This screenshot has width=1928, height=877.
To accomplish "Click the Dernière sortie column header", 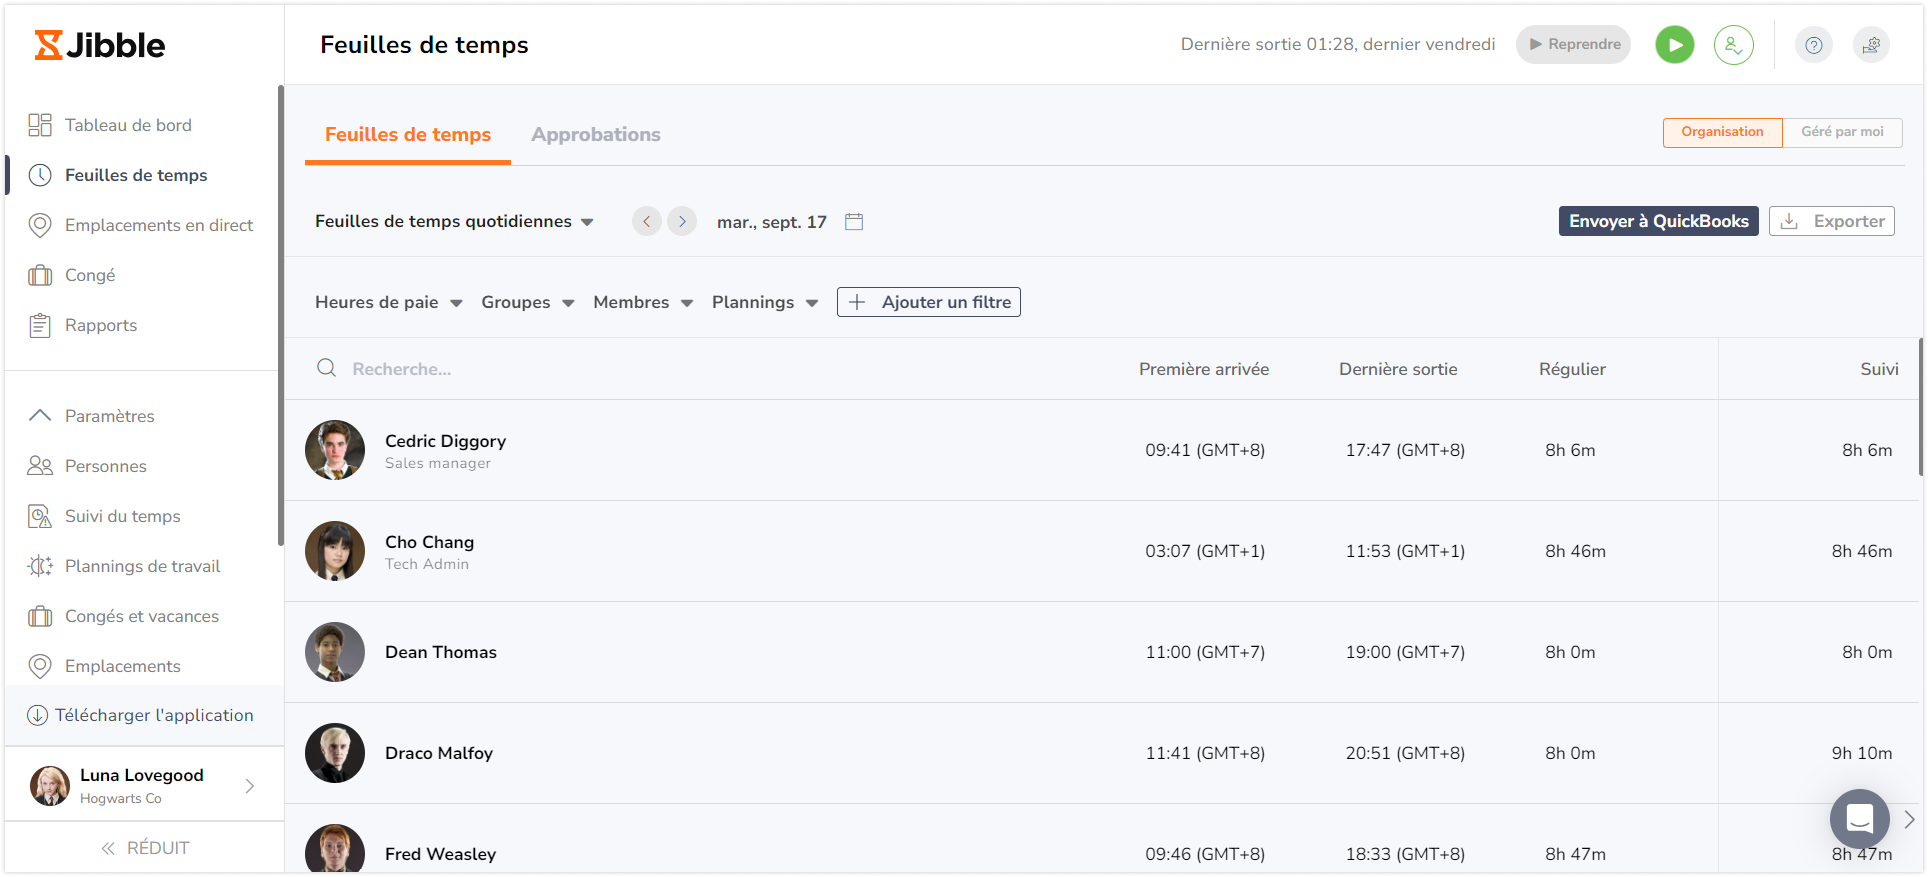I will 1398,369.
